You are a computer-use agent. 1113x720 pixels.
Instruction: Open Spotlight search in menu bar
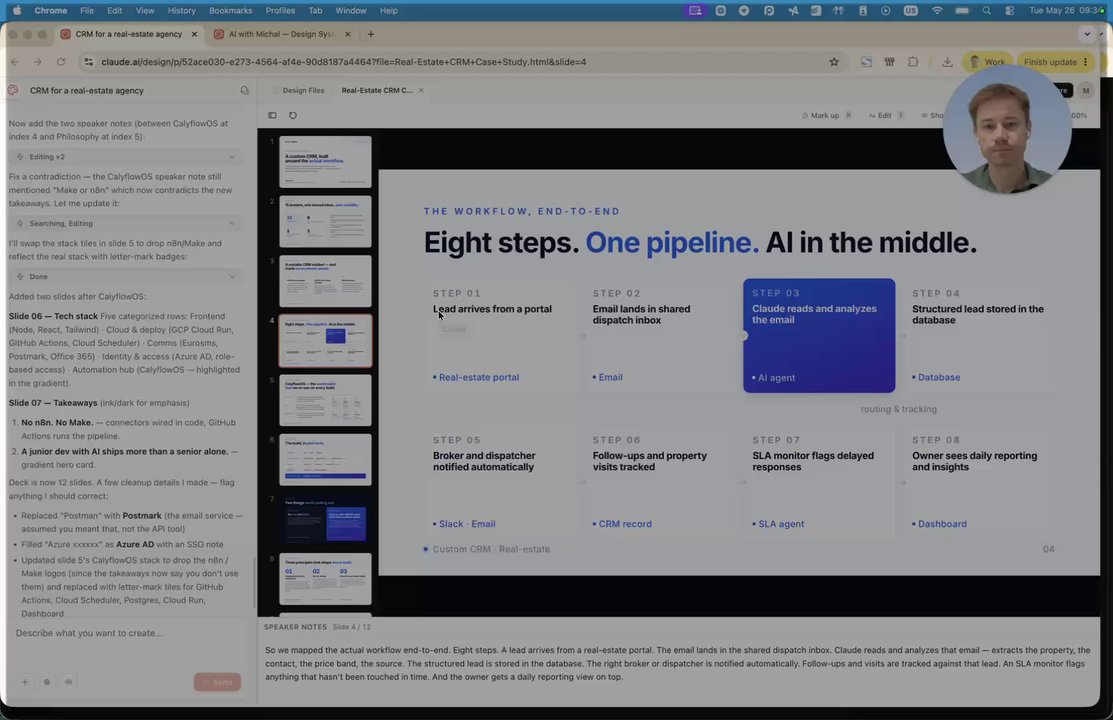(x=987, y=11)
